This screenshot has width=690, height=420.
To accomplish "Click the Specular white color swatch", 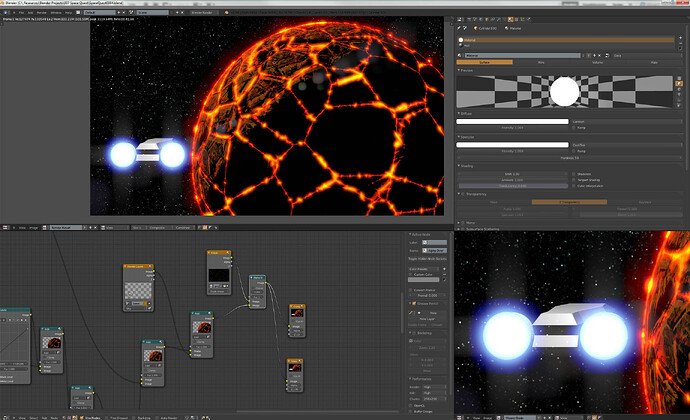I will [x=513, y=145].
